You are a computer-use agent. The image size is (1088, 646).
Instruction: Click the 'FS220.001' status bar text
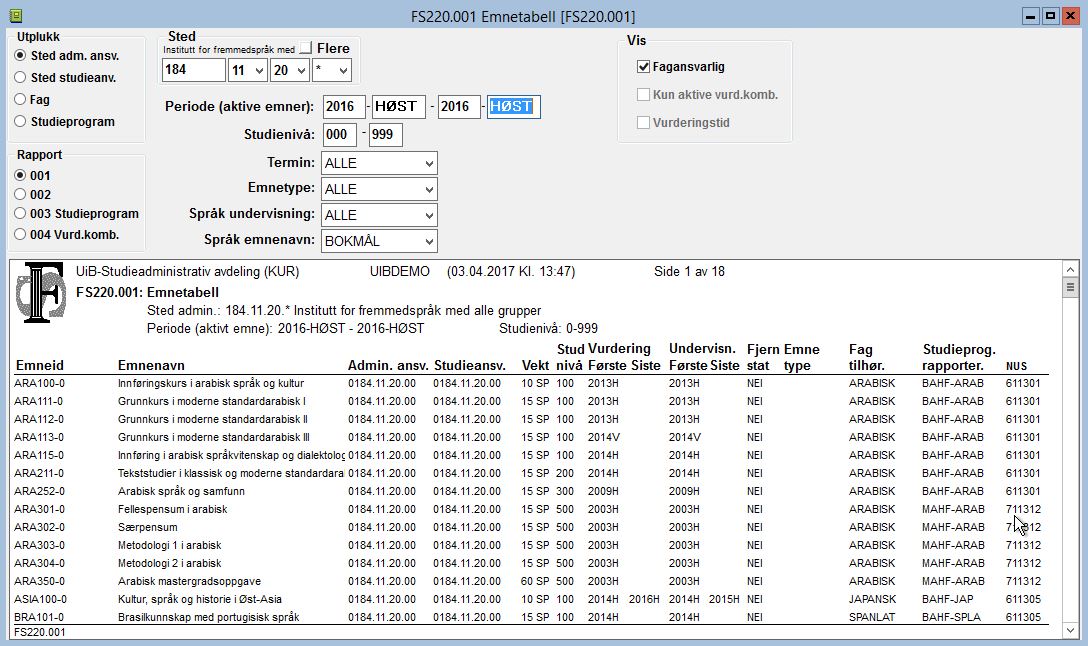[x=40, y=633]
